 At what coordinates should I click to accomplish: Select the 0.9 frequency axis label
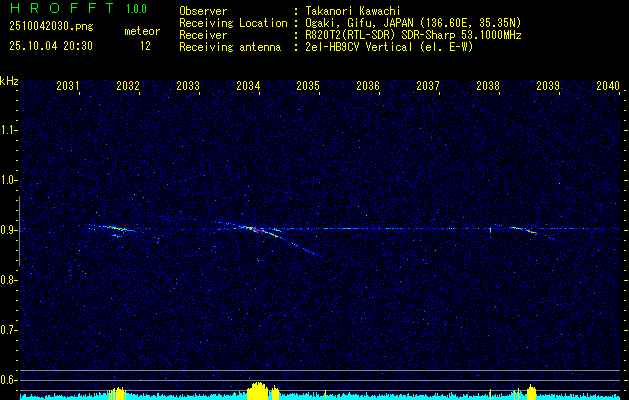[x=9, y=230]
